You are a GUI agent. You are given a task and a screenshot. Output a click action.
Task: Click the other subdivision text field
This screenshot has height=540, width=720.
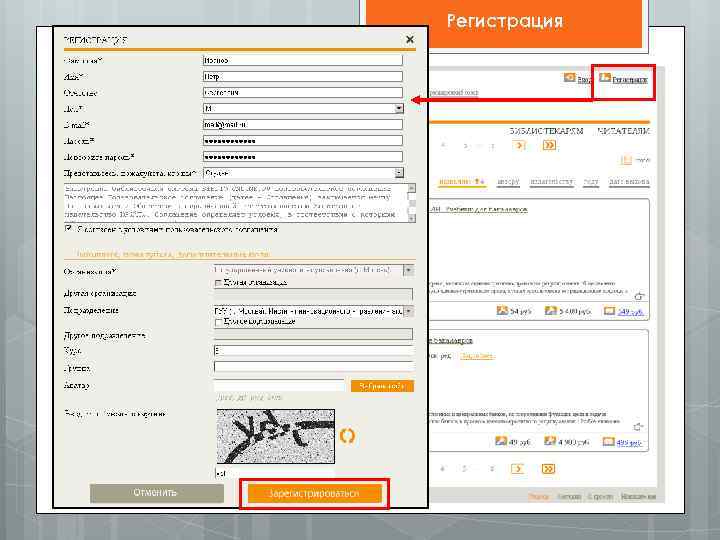313,334
